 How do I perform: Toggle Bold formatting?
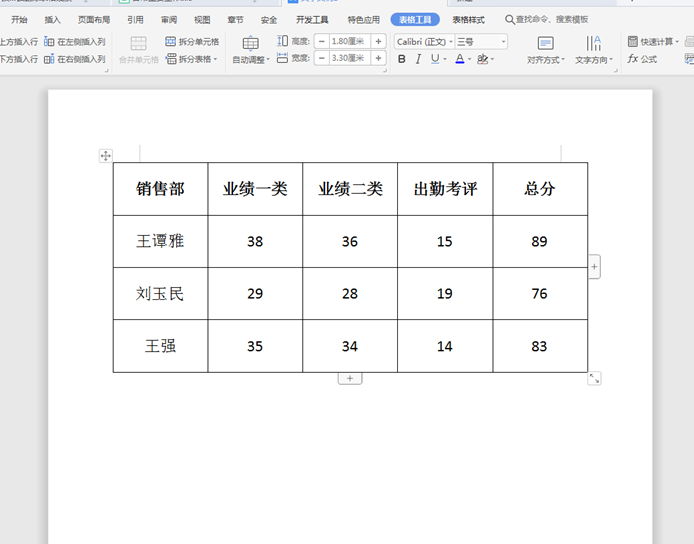tap(401, 59)
